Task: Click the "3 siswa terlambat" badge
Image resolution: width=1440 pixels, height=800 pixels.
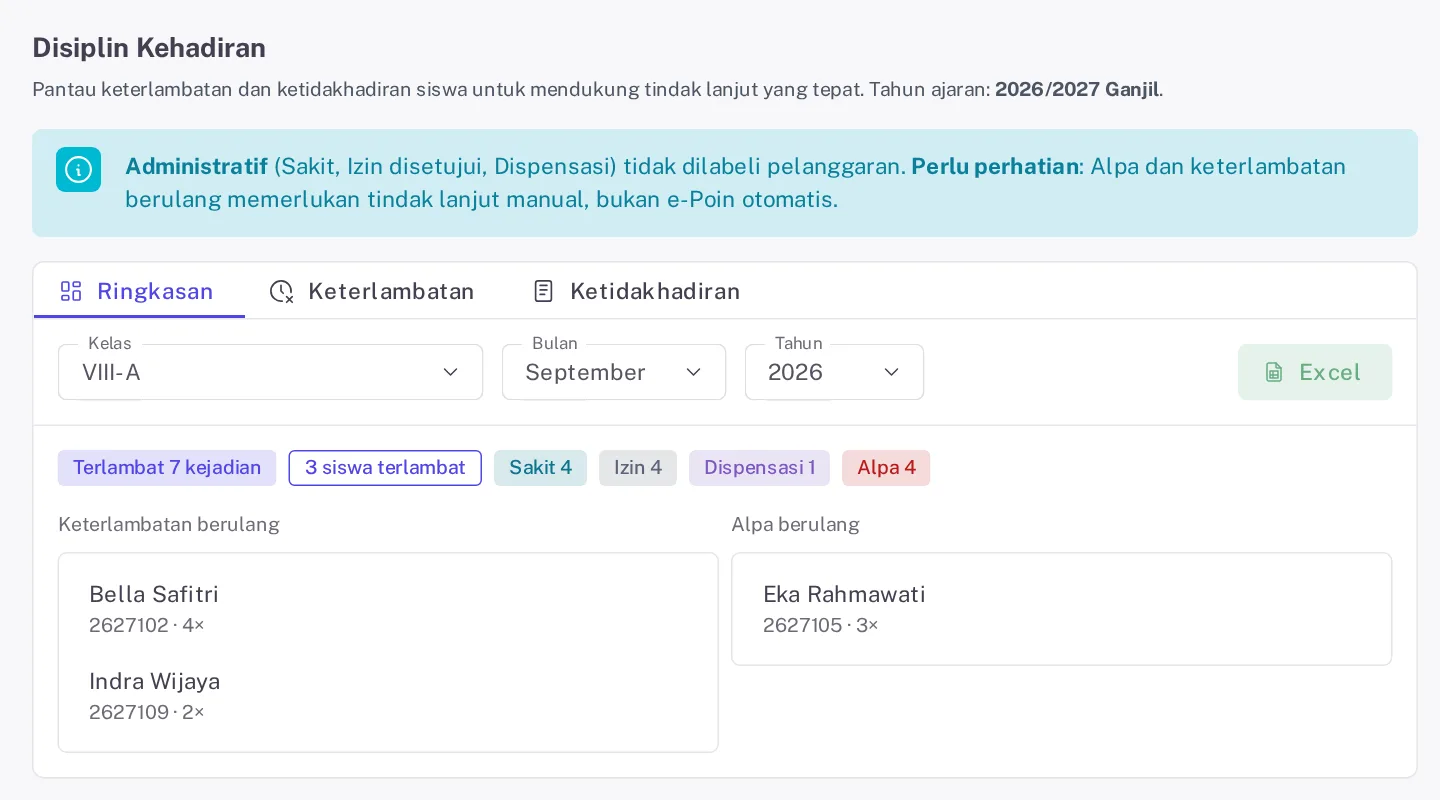Action: pos(385,468)
